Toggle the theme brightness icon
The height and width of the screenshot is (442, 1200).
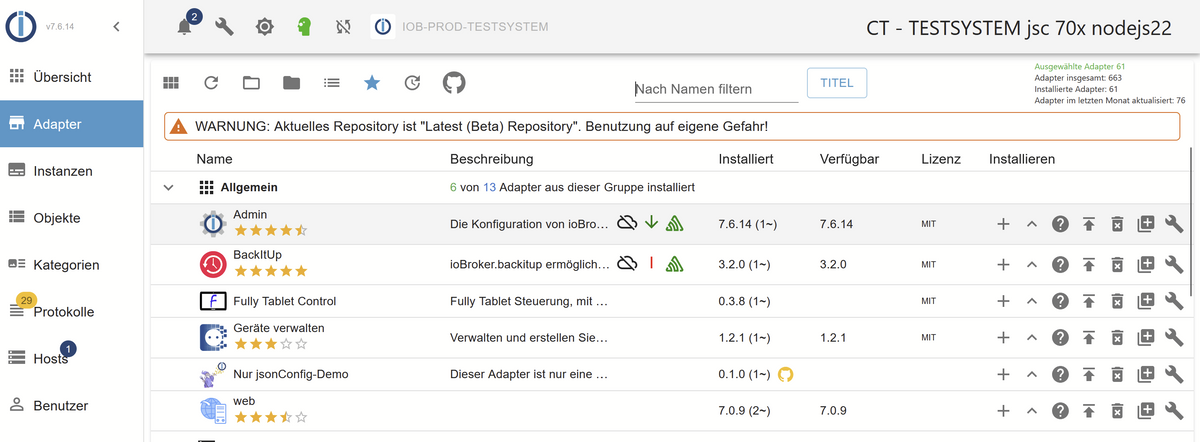click(x=264, y=27)
